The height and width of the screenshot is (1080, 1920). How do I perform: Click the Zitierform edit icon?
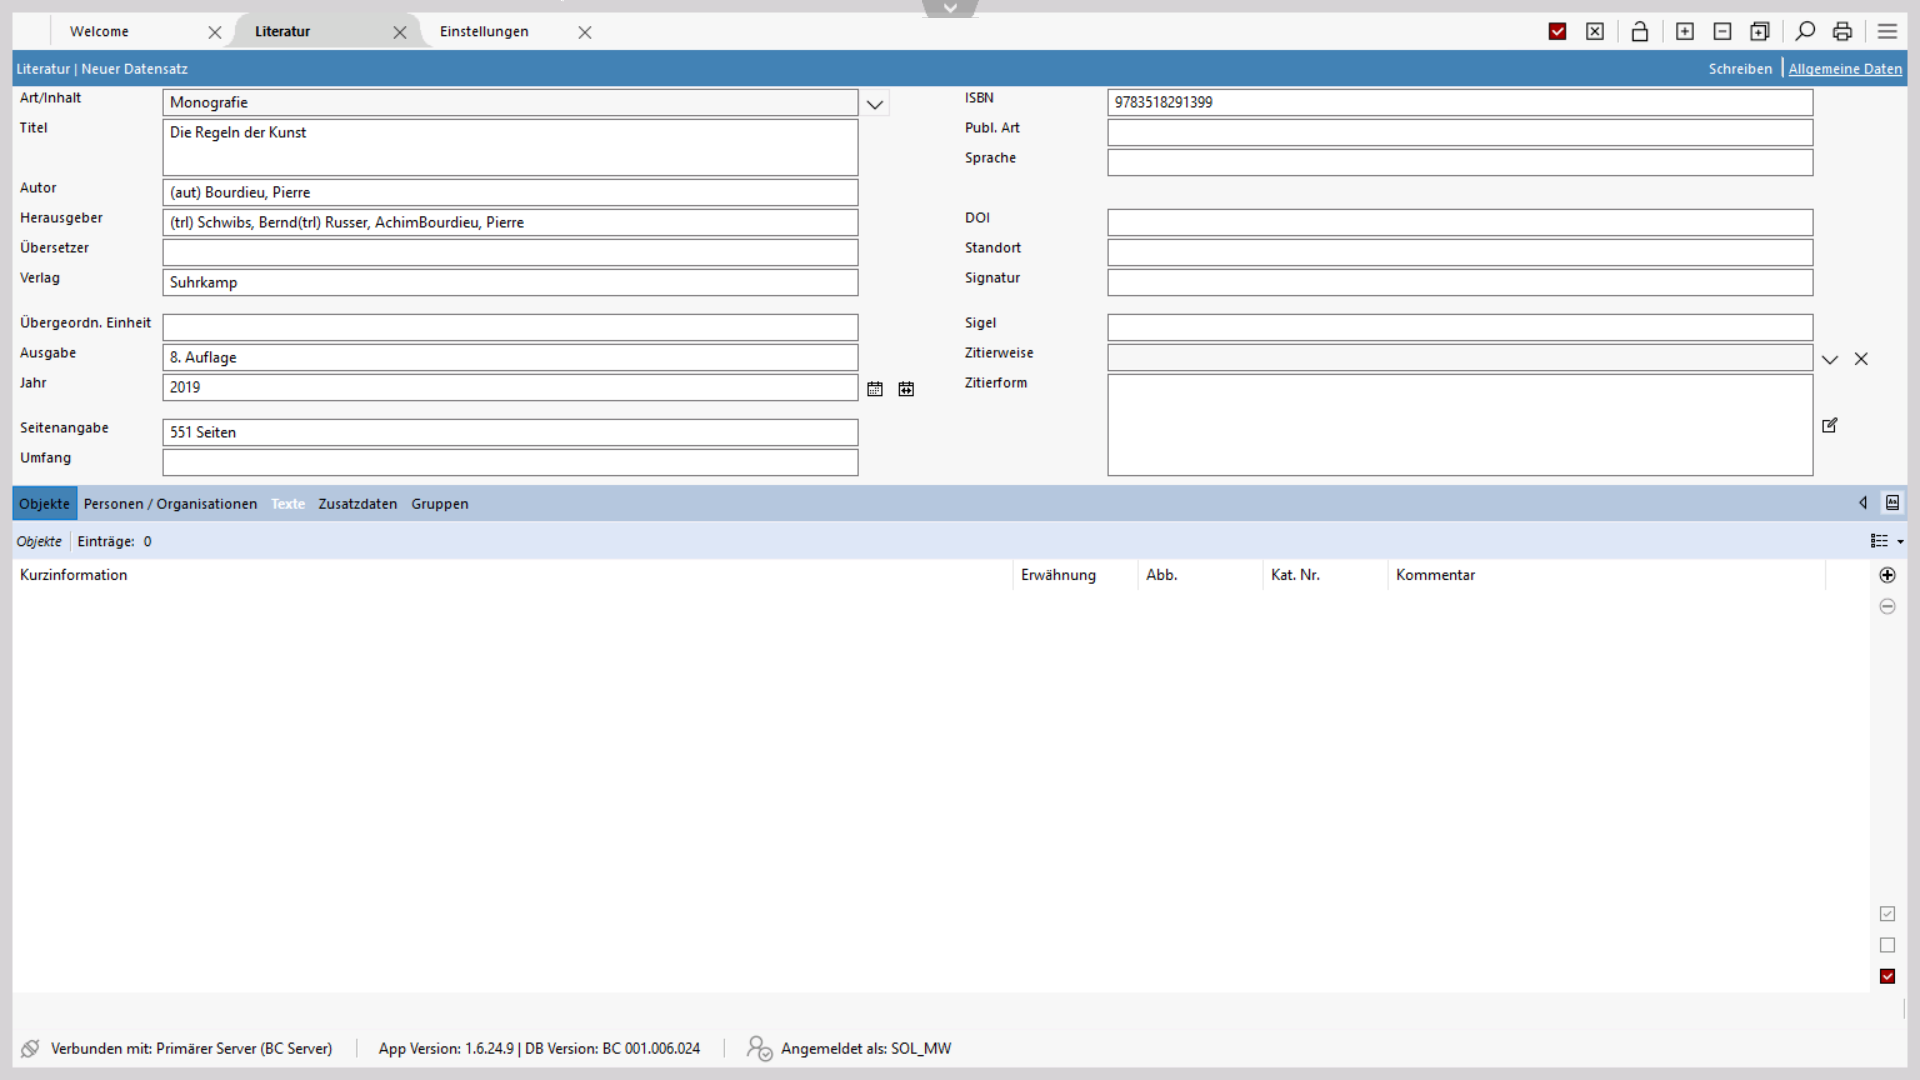(1830, 425)
